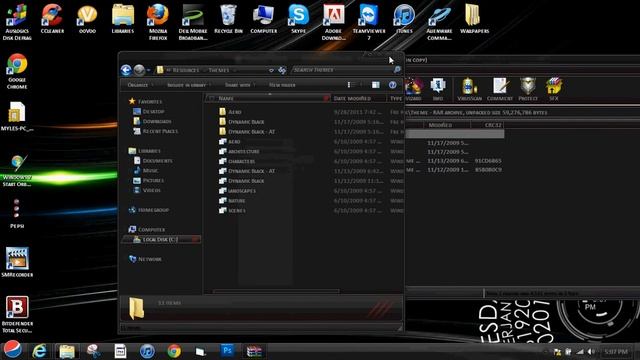Create a New folder from the toolbar
The height and width of the screenshot is (360, 640).
[x=282, y=85]
